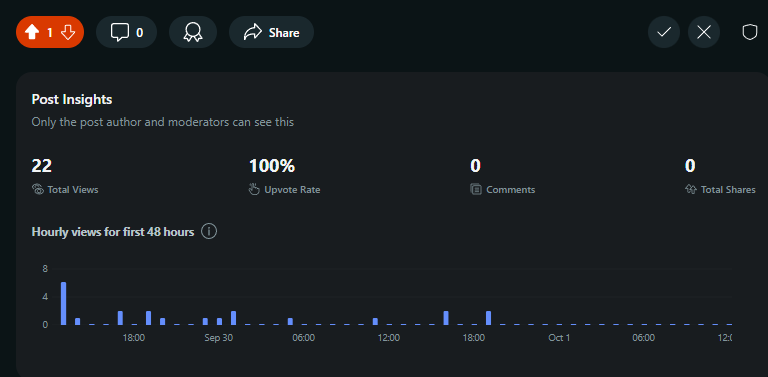Click the first 18:00 axis label
Screen dimensions: 768x377
(133, 338)
